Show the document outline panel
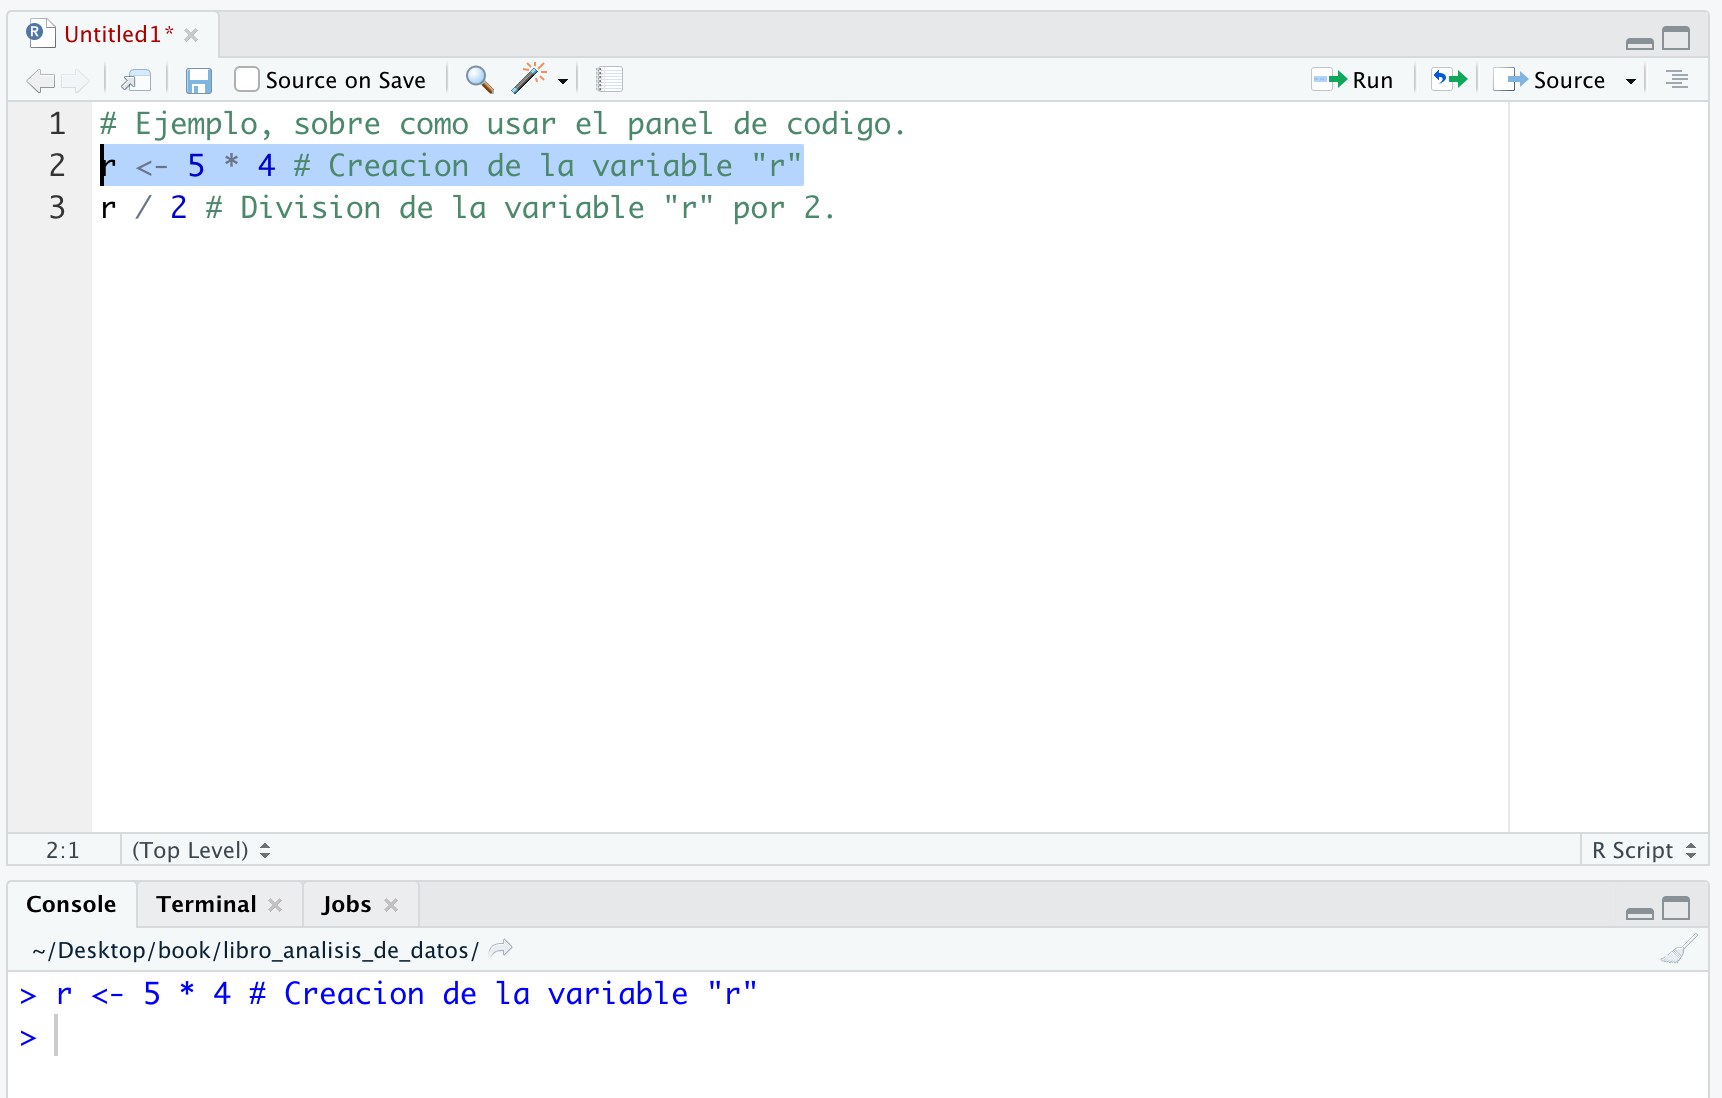 [x=1678, y=79]
